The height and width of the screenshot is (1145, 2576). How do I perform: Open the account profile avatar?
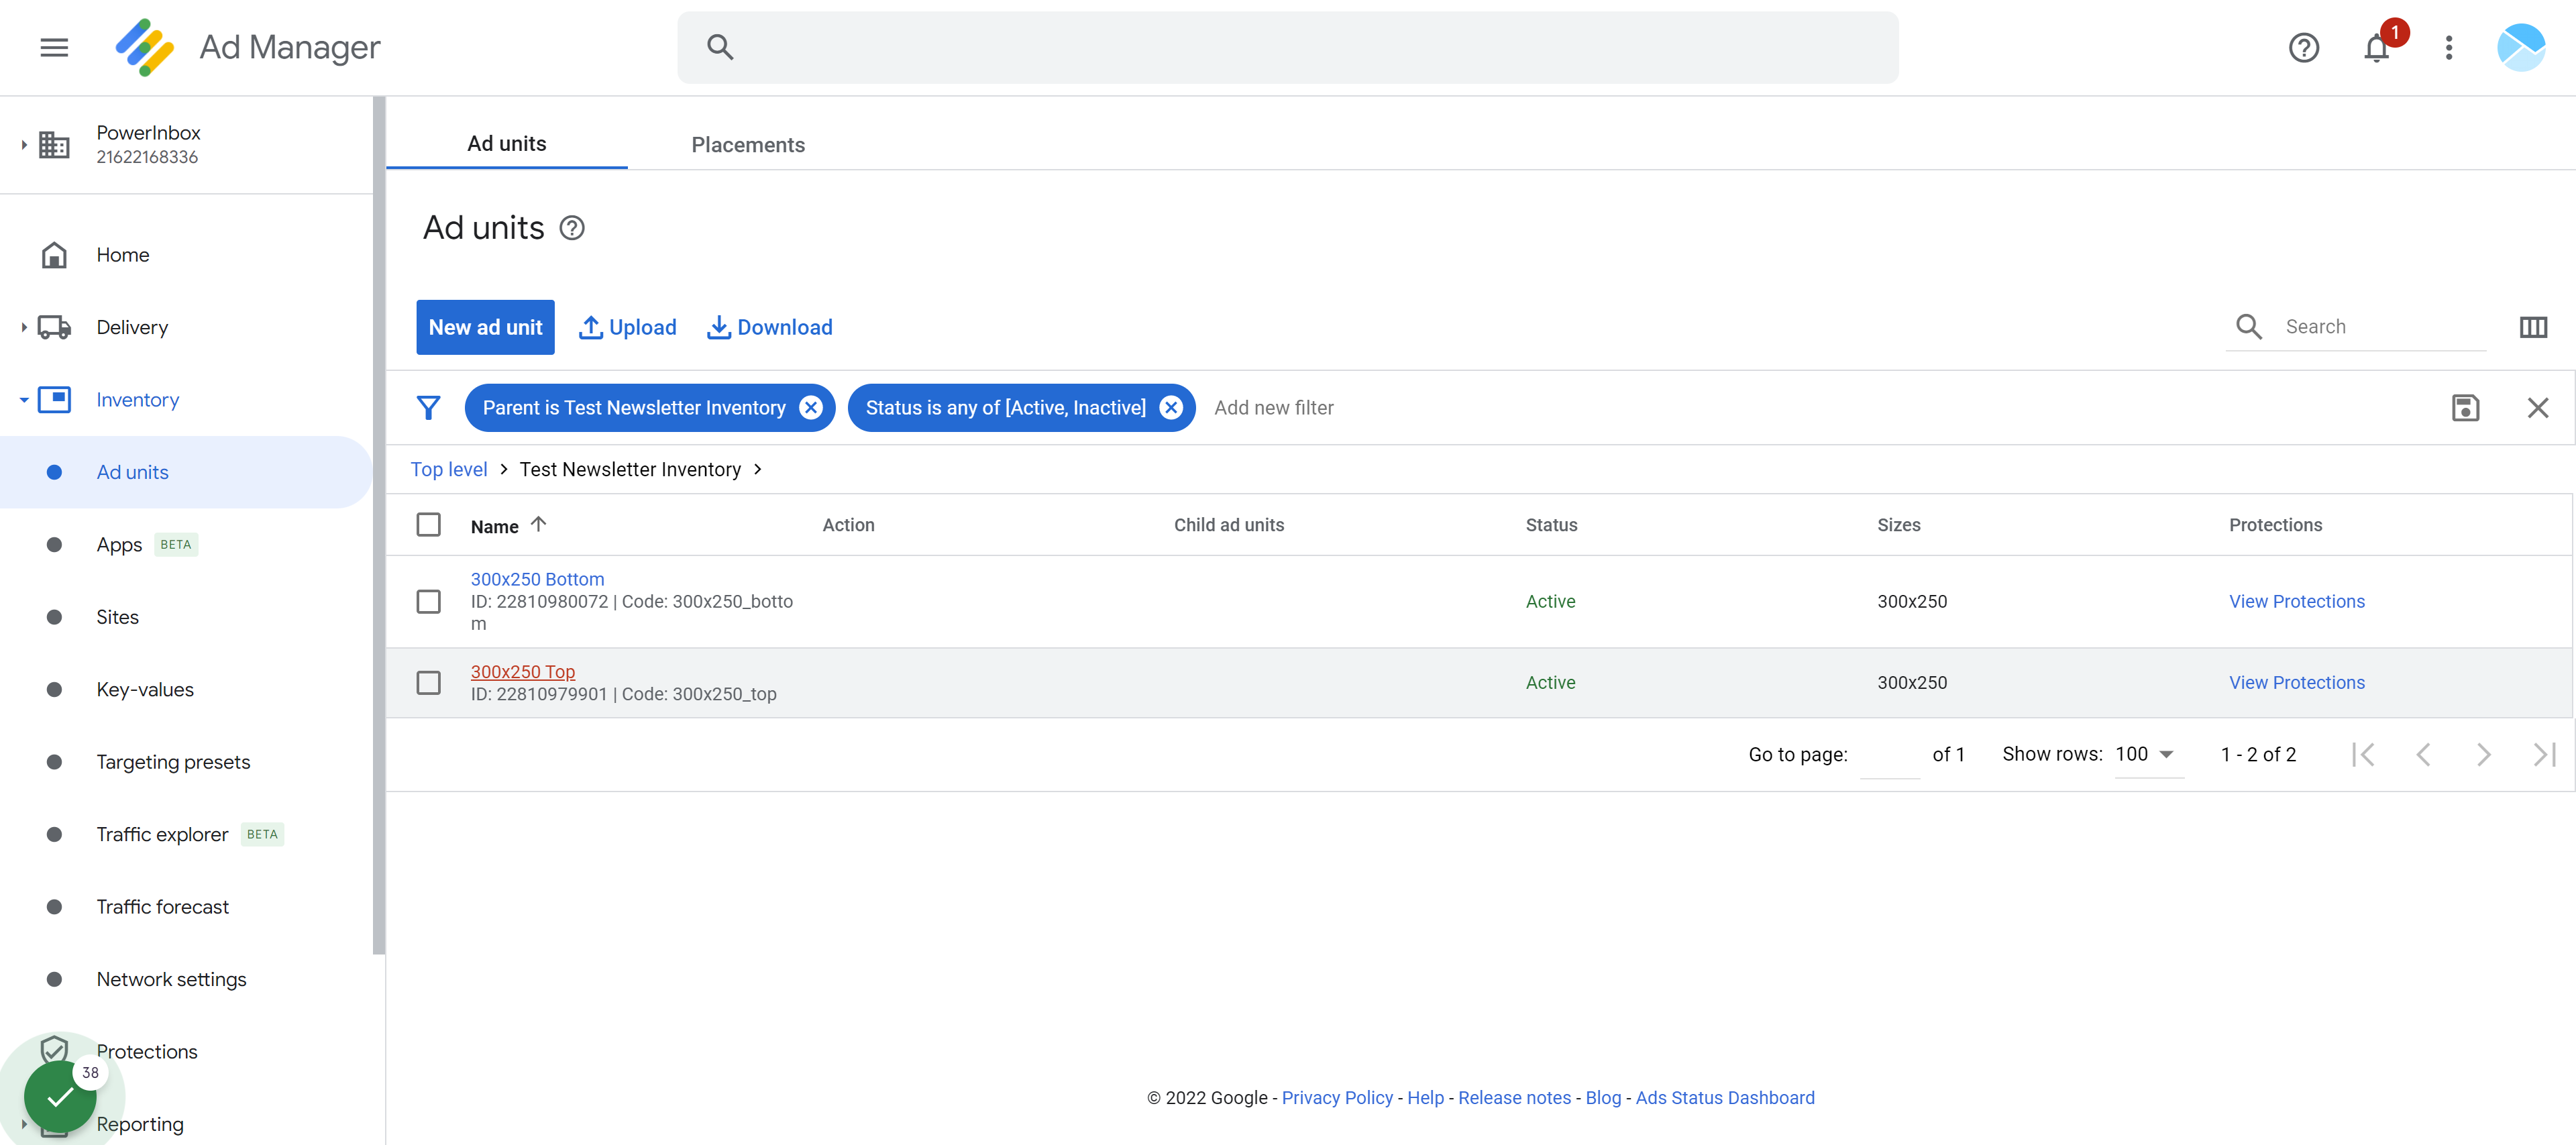tap(2521, 47)
